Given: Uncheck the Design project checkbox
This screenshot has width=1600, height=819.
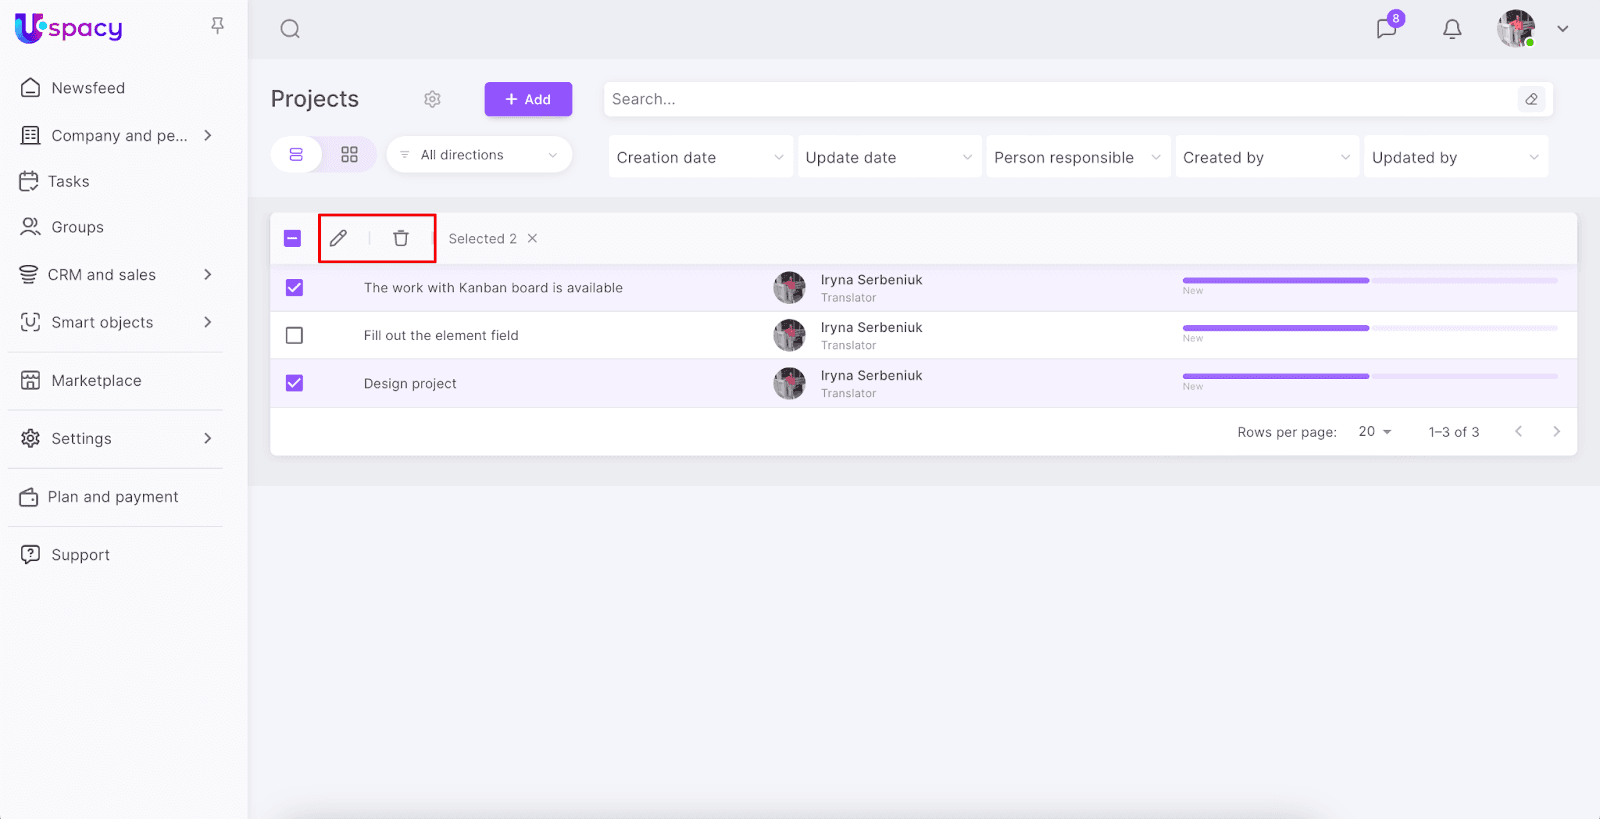Looking at the screenshot, I should (294, 383).
